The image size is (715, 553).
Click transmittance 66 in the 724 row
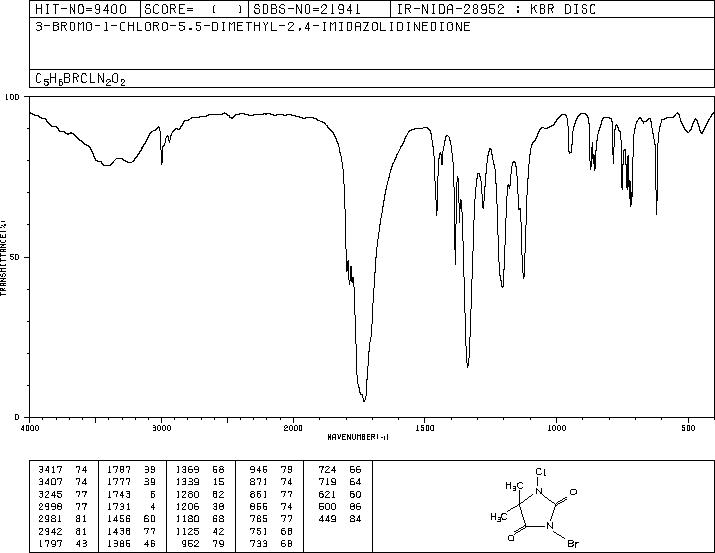coord(355,469)
